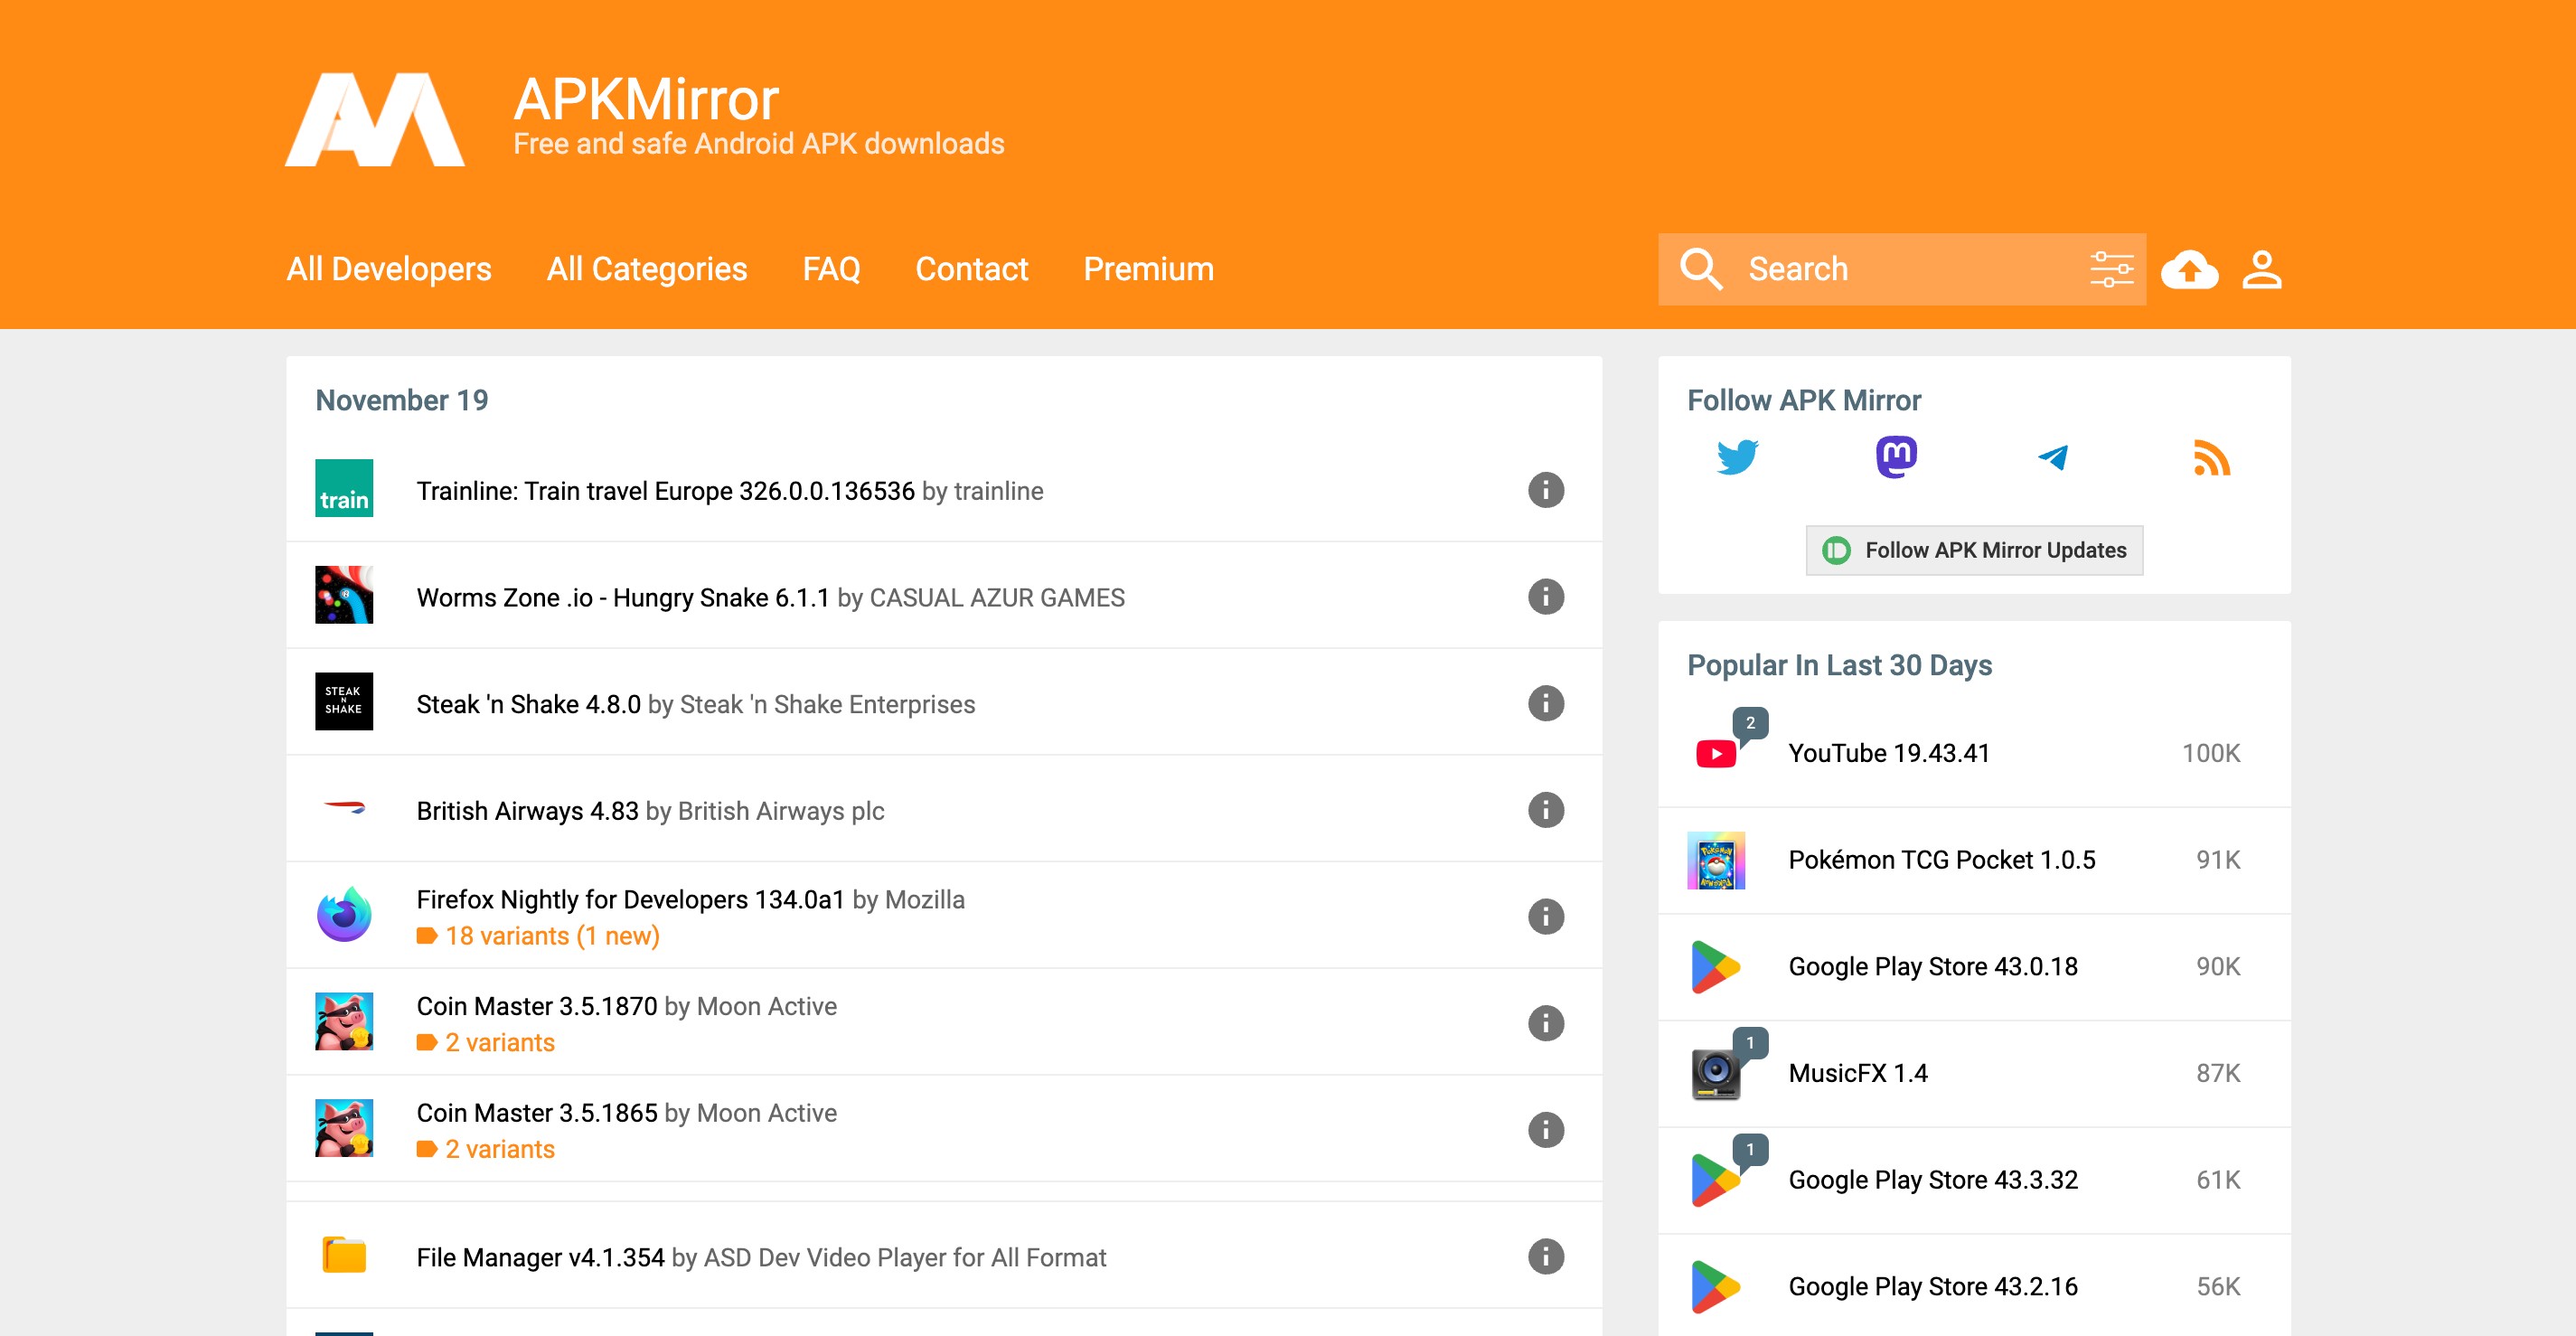This screenshot has width=2576, height=1336.
Task: Open the user account profile icon
Action: click(x=2261, y=269)
